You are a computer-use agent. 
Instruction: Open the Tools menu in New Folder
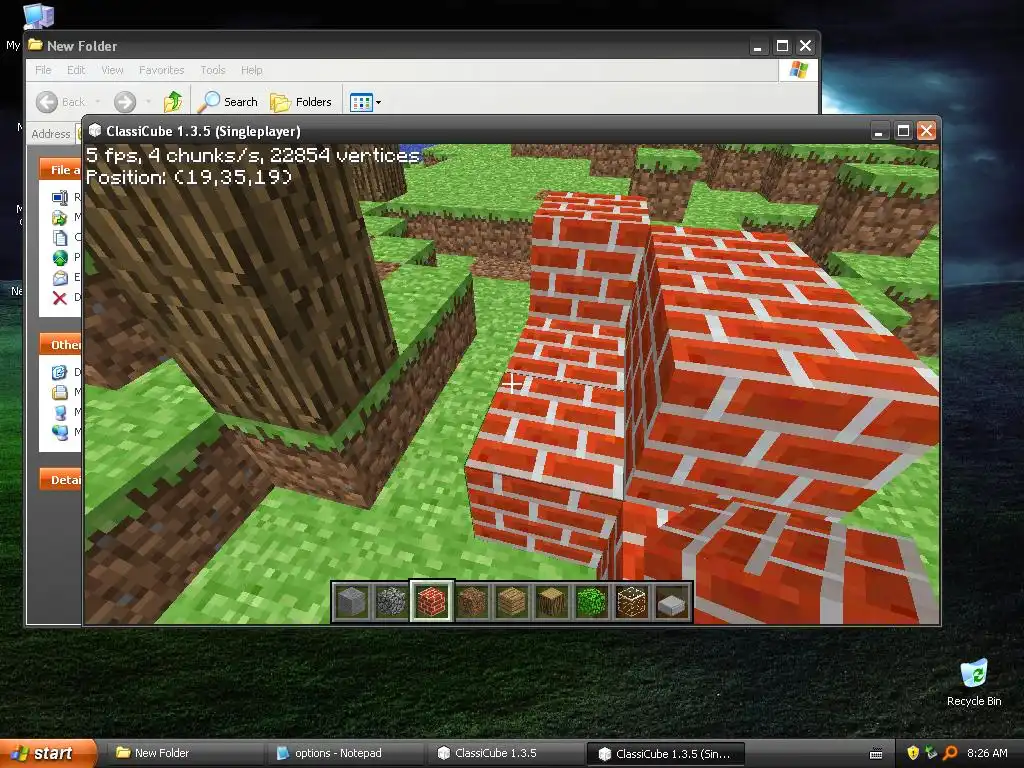pos(213,70)
